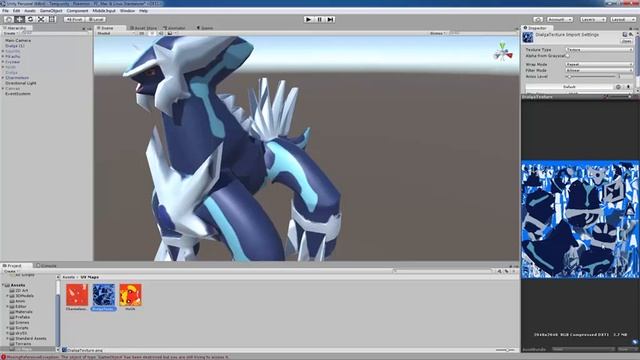Toggle scene lighting button
640x360 pixels.
tap(151, 33)
